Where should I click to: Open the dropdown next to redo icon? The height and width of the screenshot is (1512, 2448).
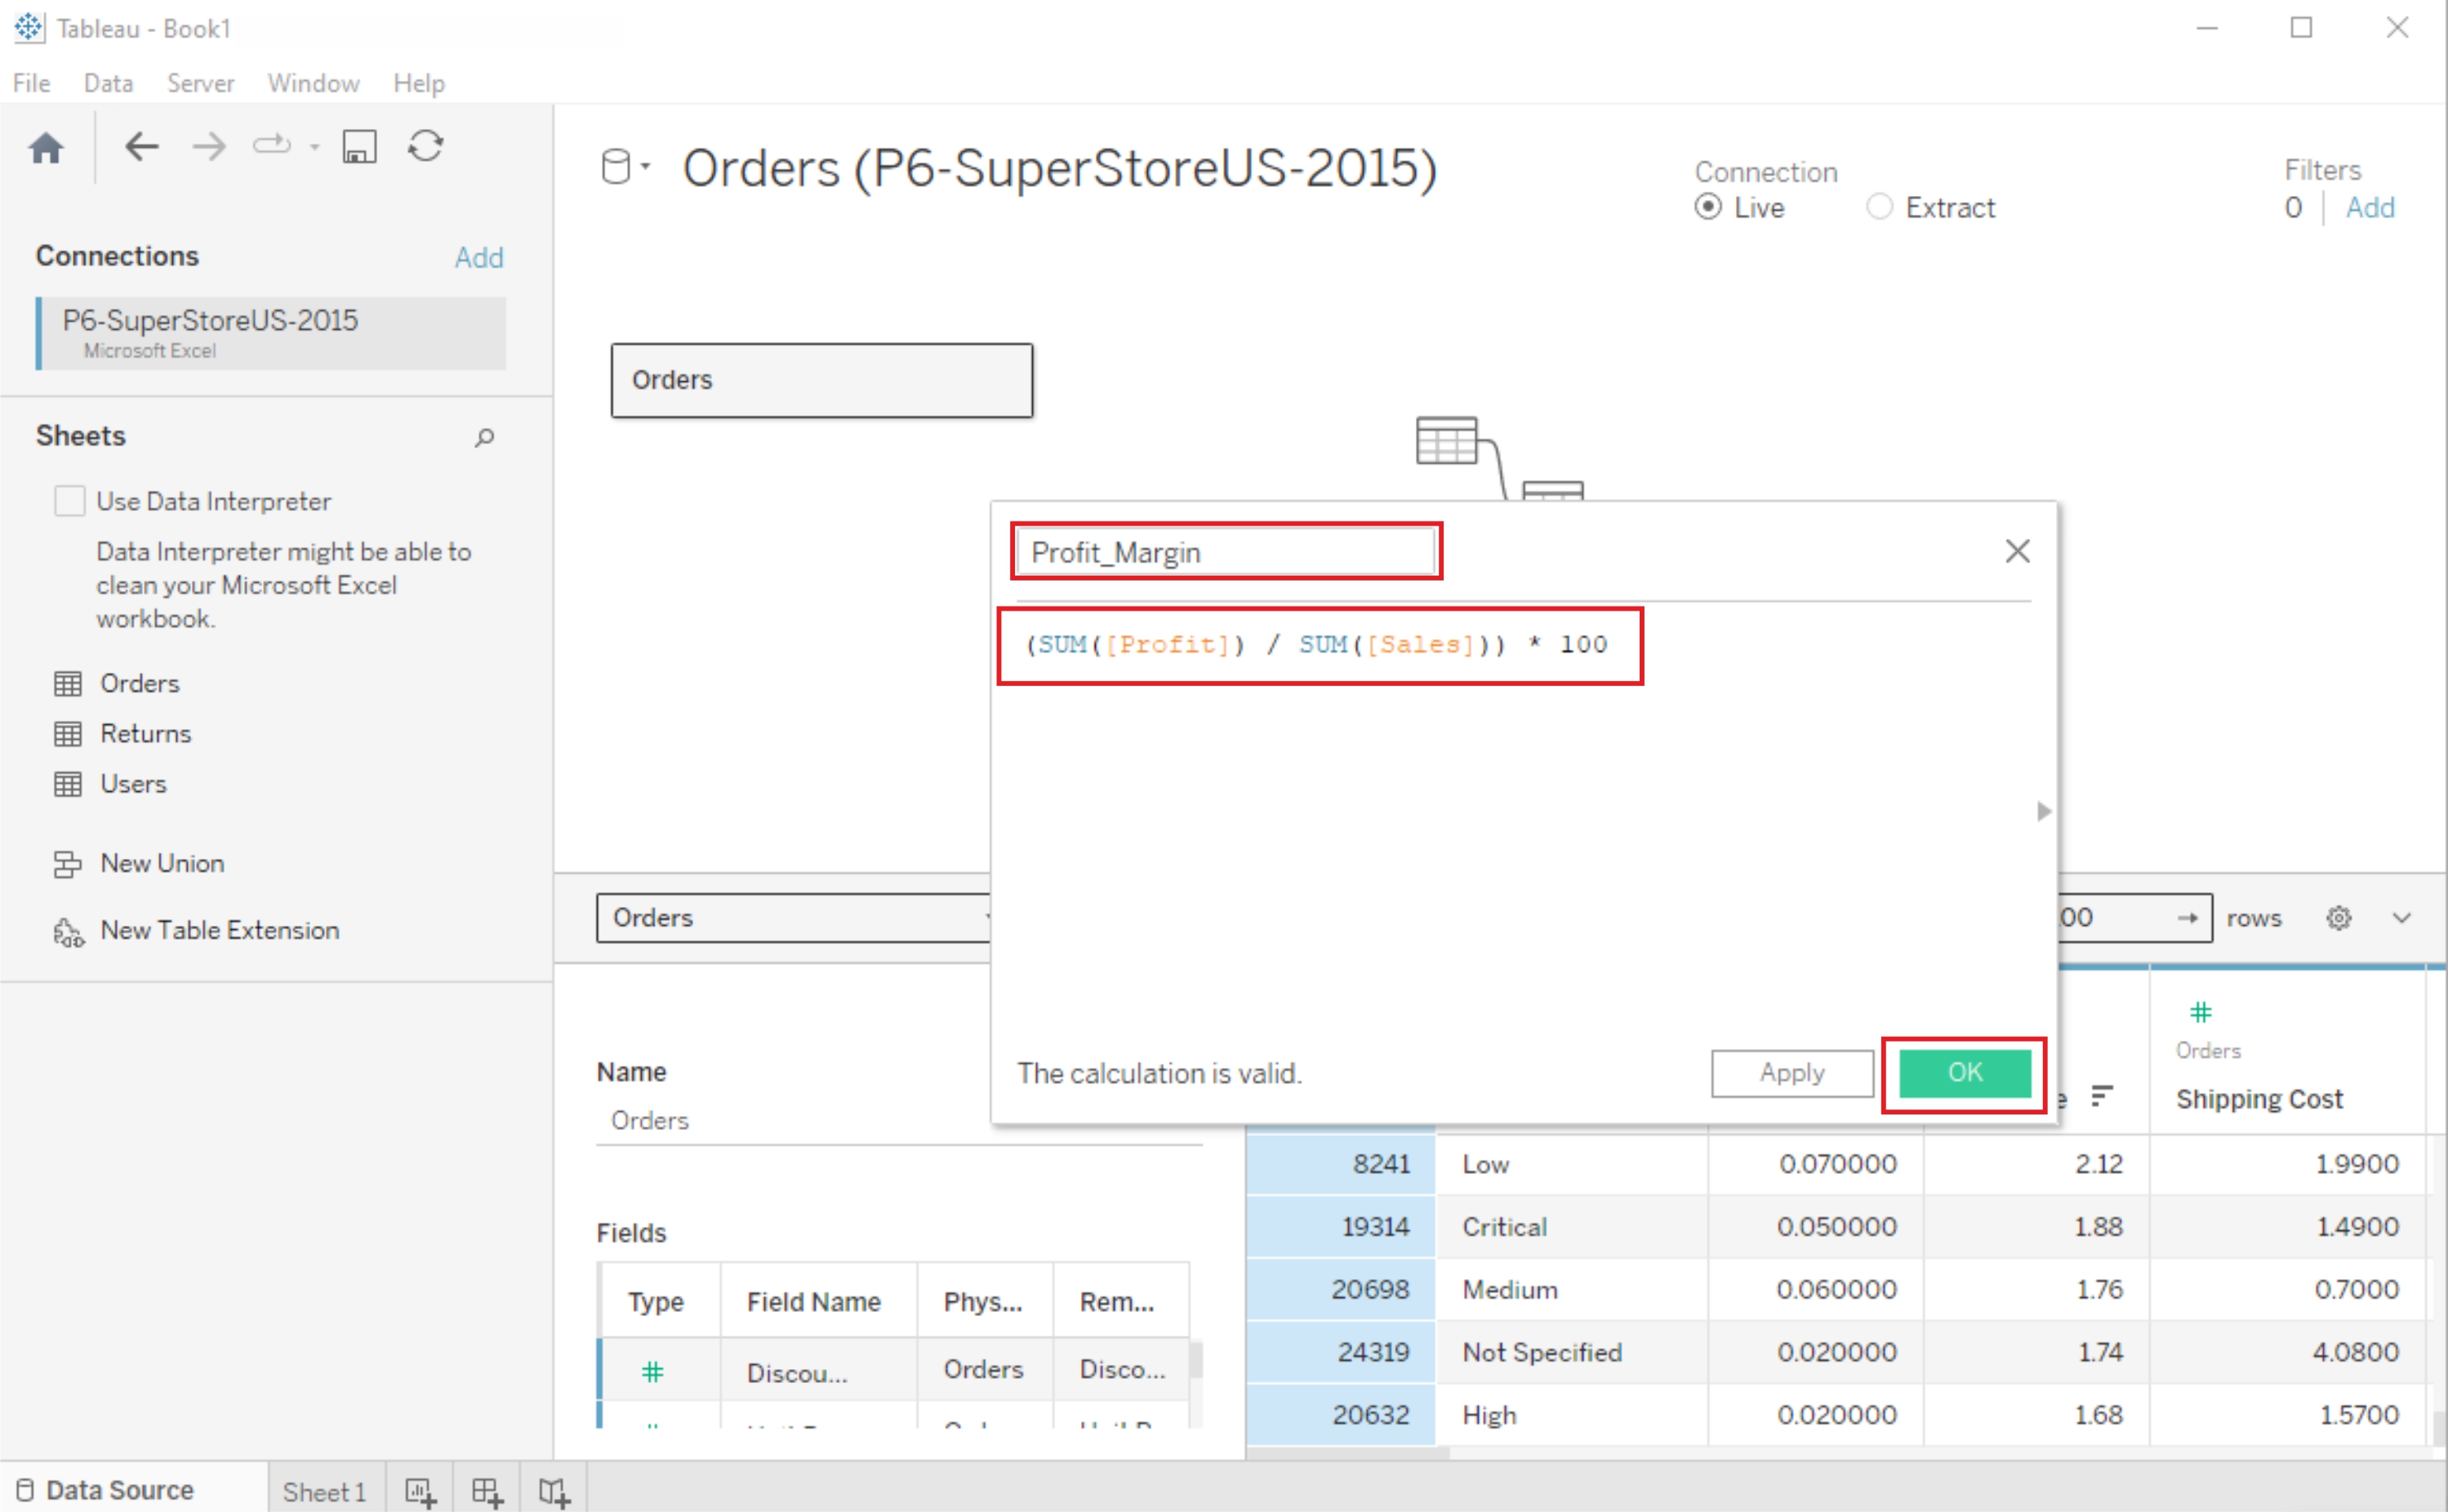tap(315, 147)
